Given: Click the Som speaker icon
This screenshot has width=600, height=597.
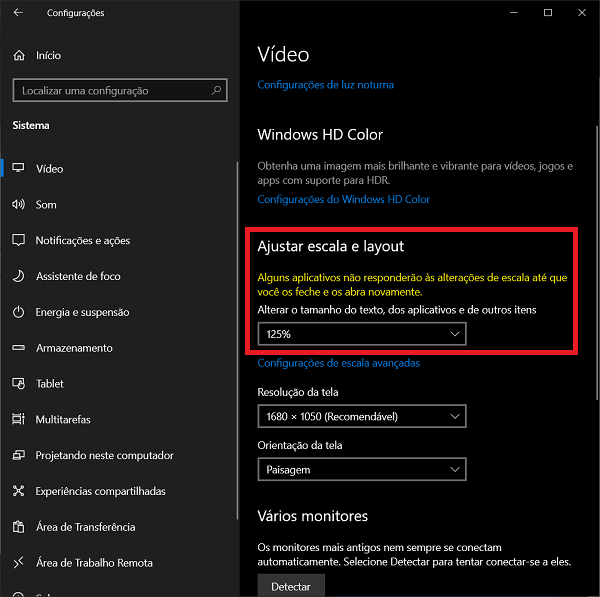Looking at the screenshot, I should [17, 205].
